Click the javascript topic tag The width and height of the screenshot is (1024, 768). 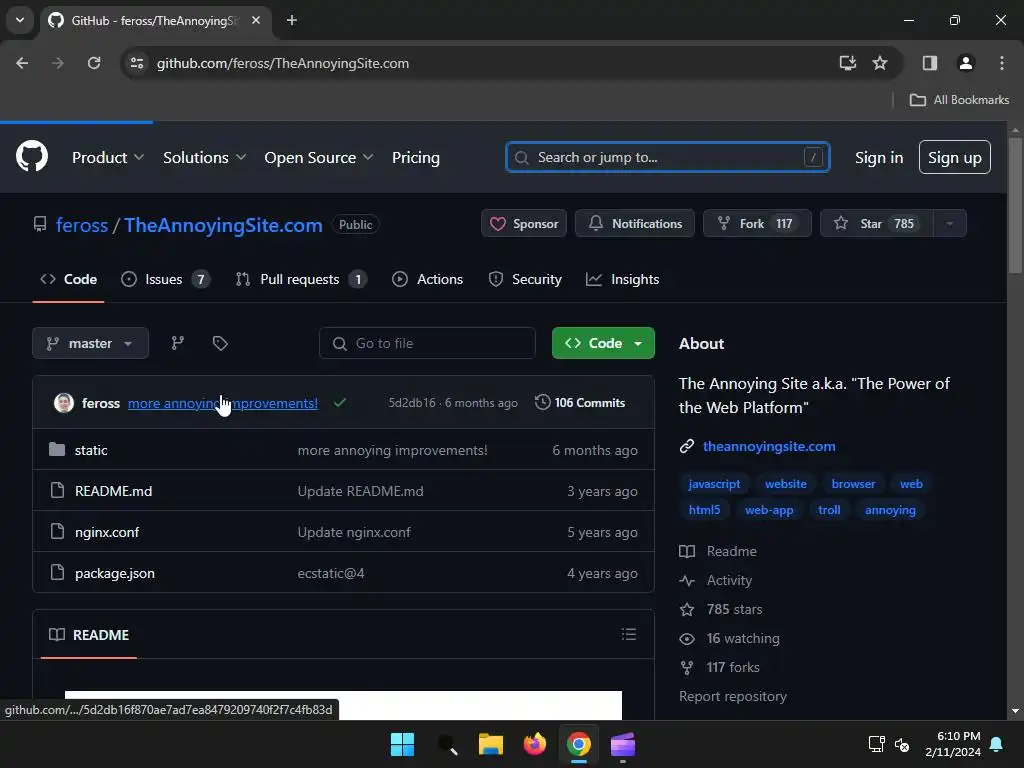click(x=714, y=484)
